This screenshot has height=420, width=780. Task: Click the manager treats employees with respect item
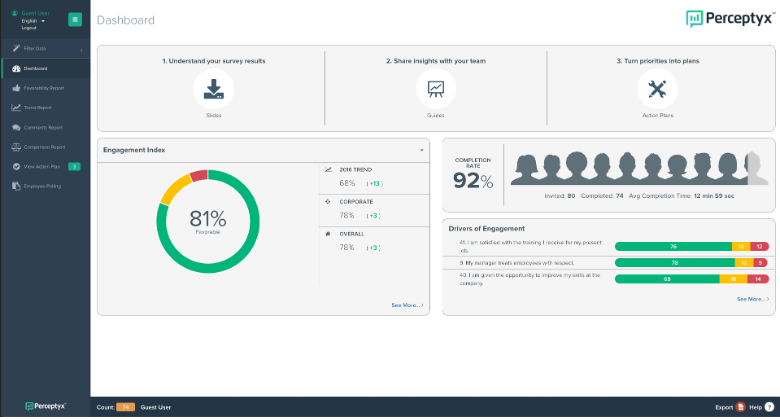(x=516, y=263)
